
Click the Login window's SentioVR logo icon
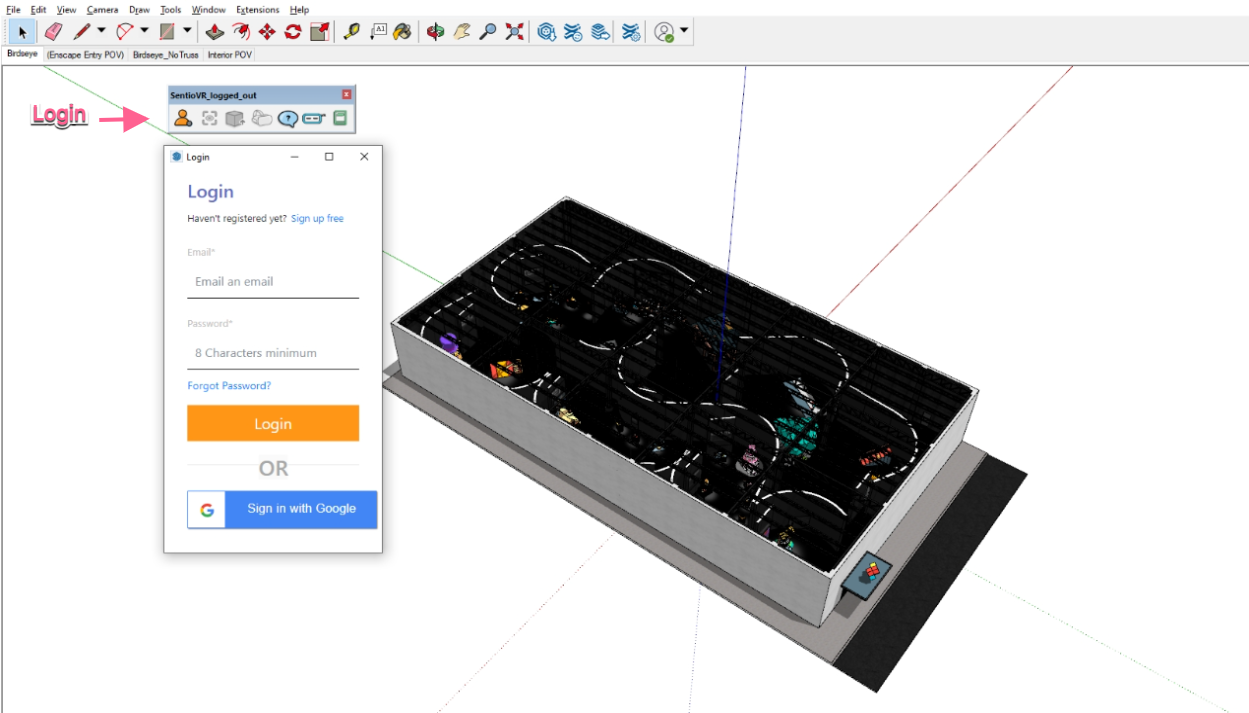pos(177,157)
